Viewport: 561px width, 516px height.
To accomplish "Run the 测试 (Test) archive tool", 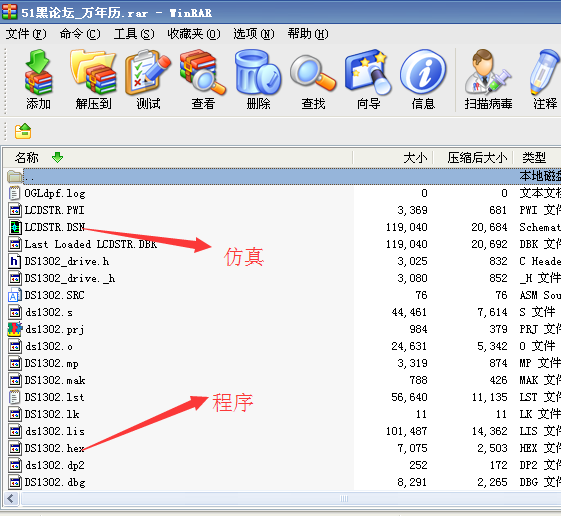I will click(148, 80).
